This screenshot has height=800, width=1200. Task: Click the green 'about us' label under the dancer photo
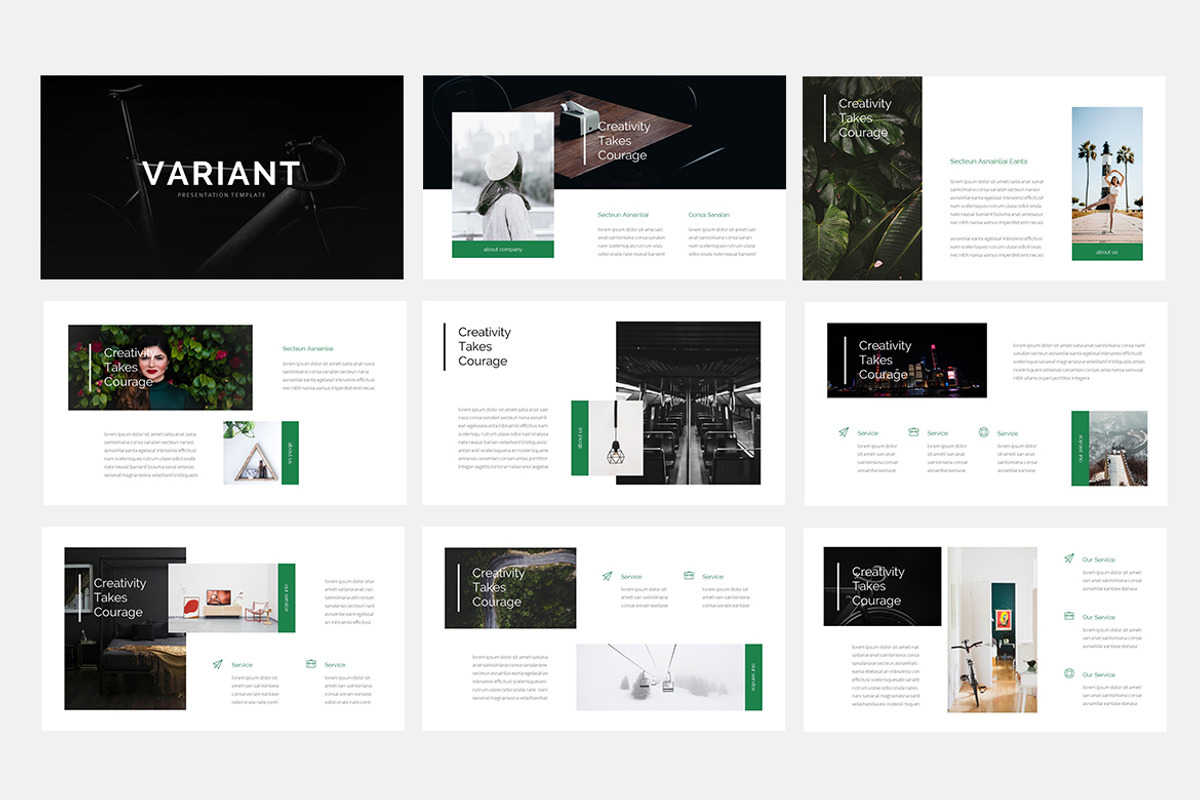coord(1107,252)
